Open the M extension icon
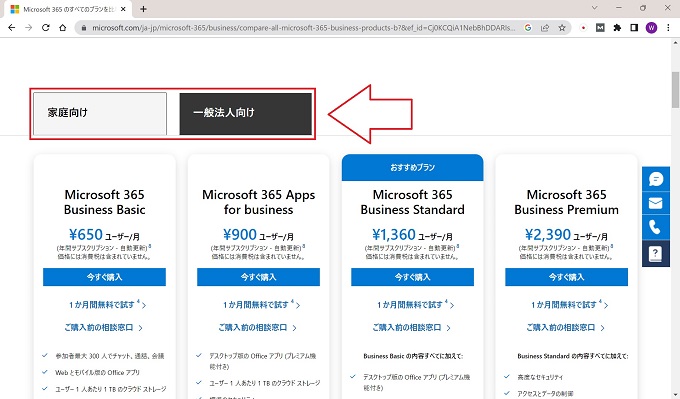The height and width of the screenshot is (399, 680). [x=600, y=27]
